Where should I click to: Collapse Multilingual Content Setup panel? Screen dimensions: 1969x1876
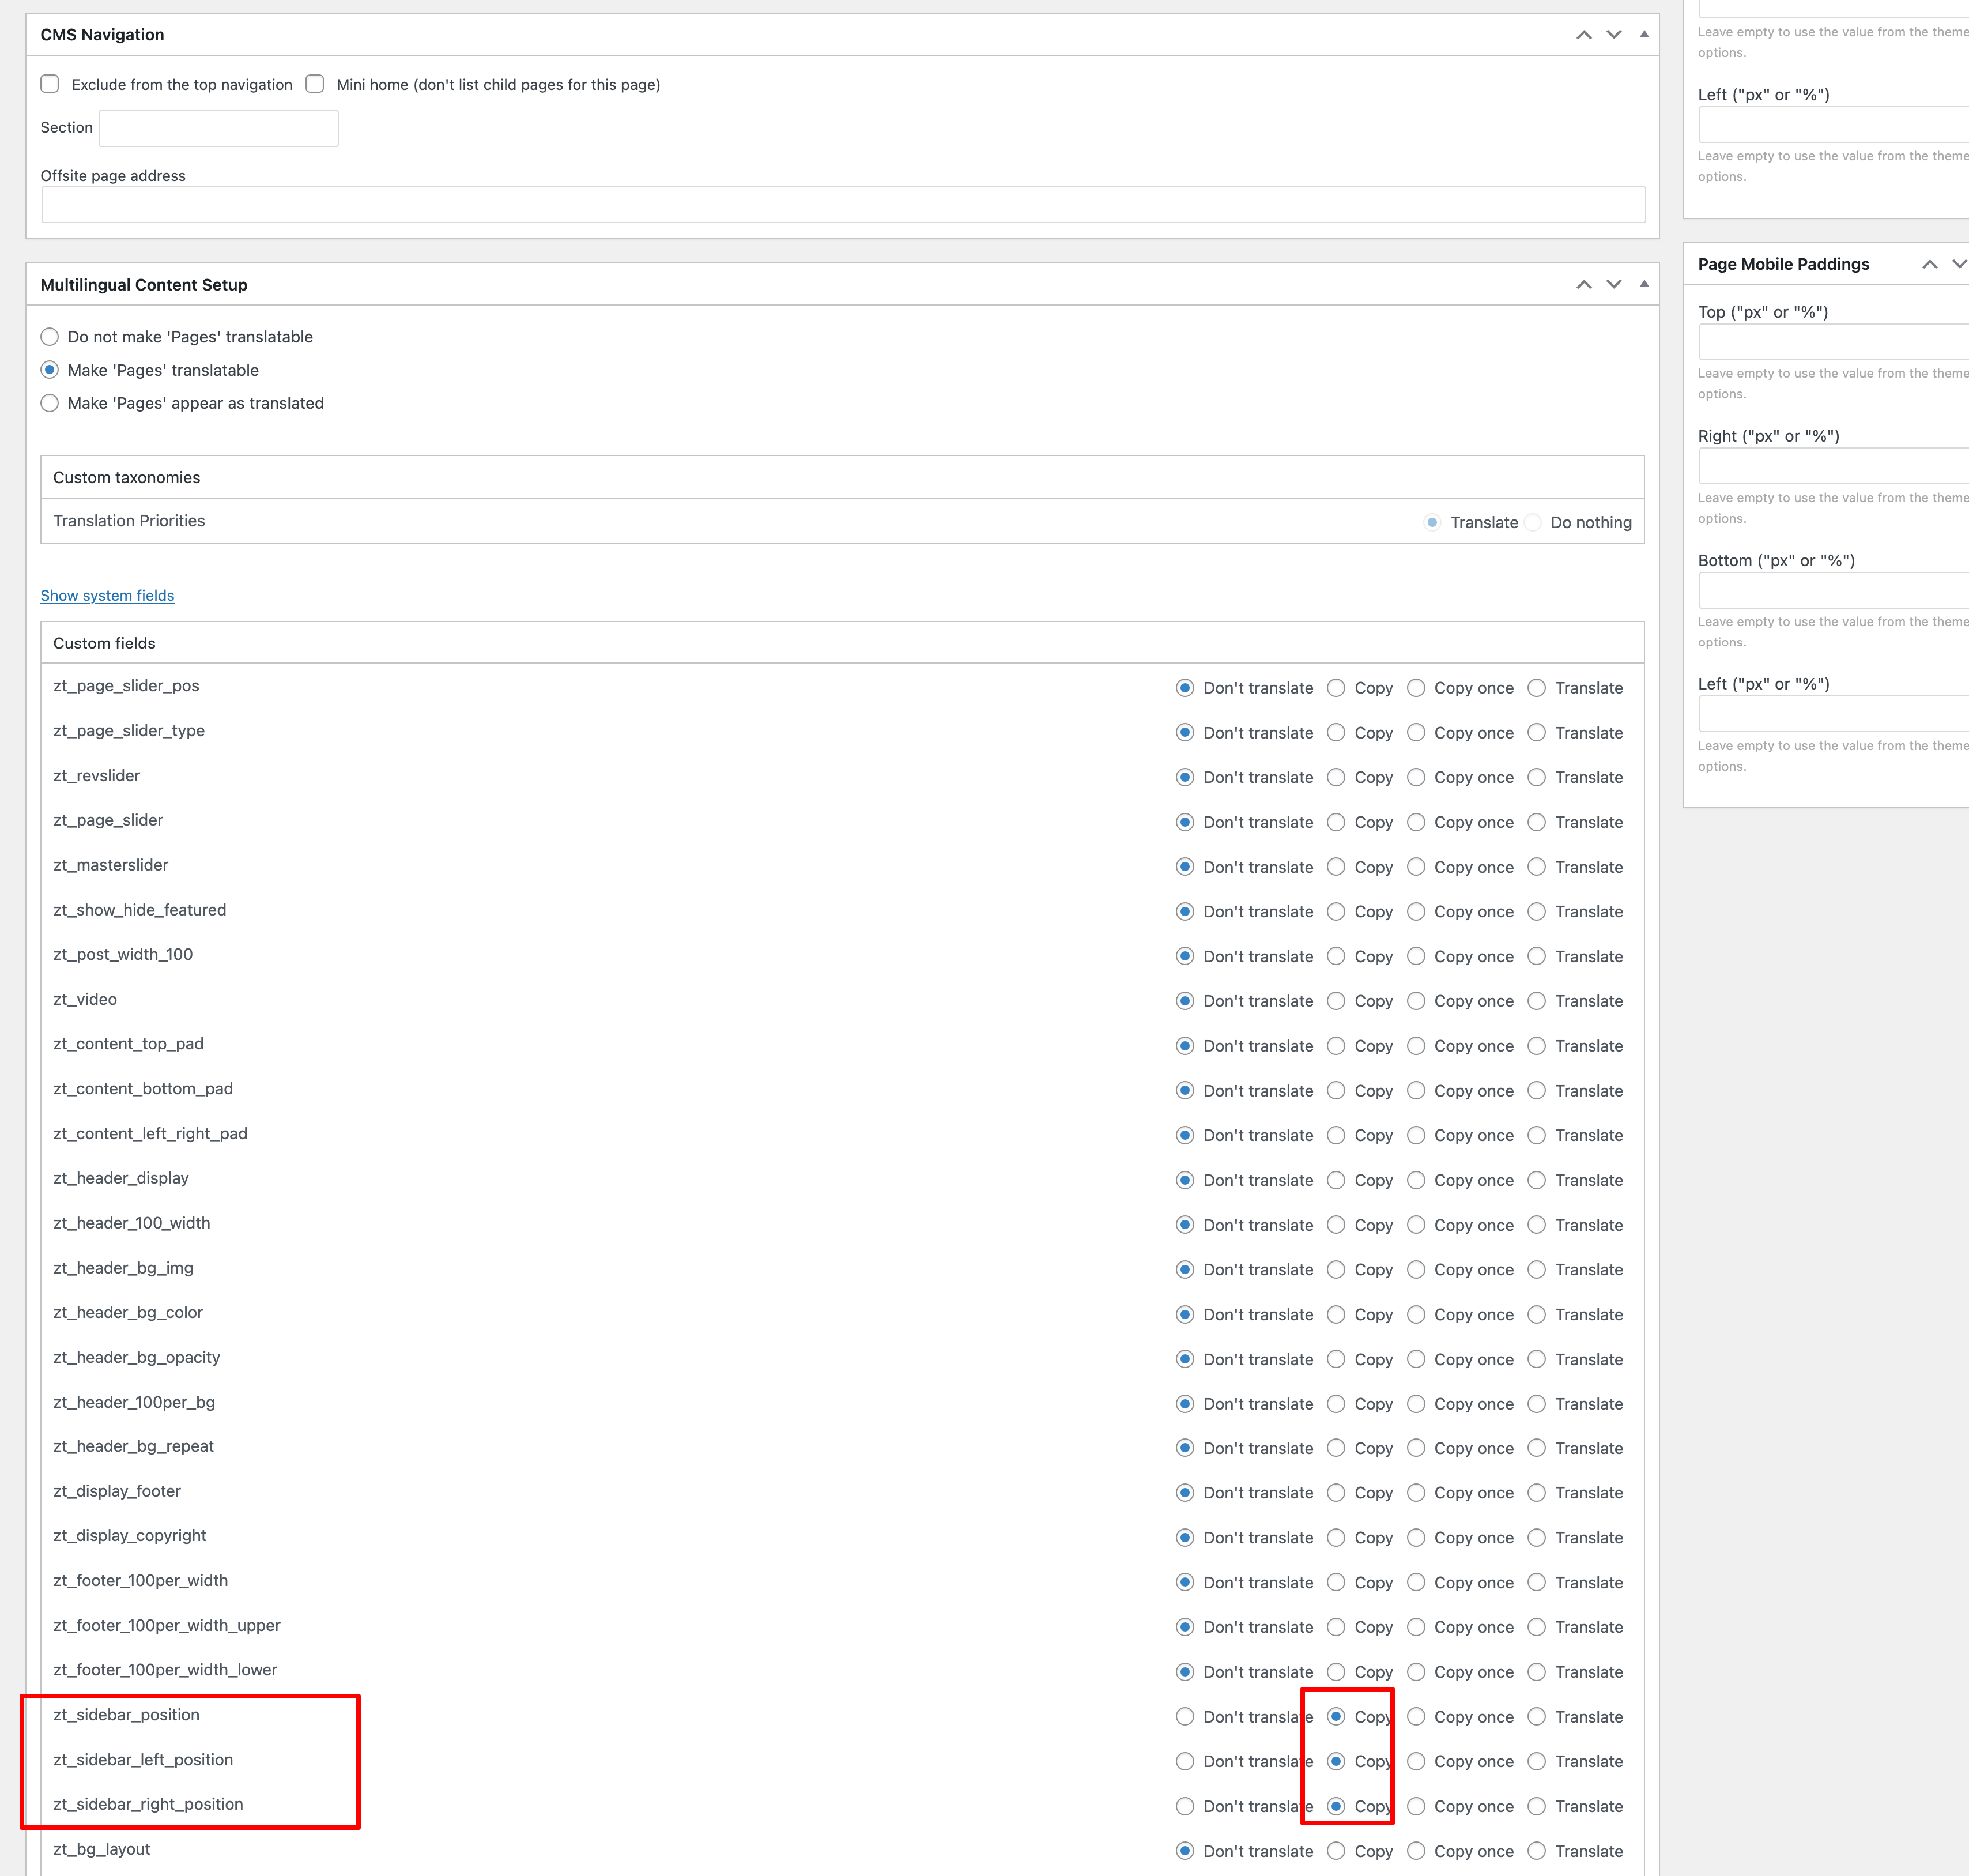[x=1644, y=285]
